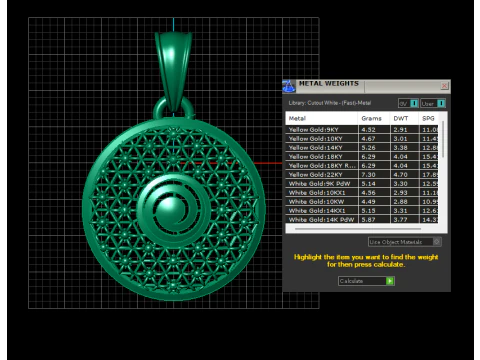480x360 pixels.
Task: Open the library selector dropdown next to User
Action: [409, 103]
